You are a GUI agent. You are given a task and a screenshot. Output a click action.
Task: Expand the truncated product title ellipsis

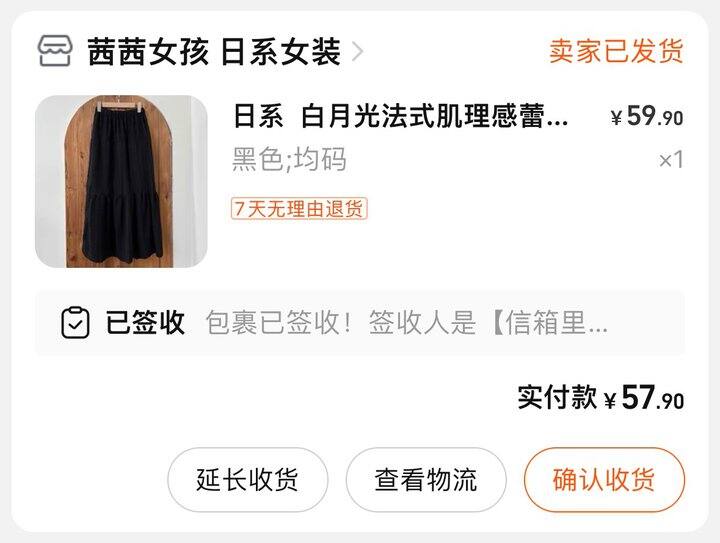pyautogui.click(x=557, y=122)
